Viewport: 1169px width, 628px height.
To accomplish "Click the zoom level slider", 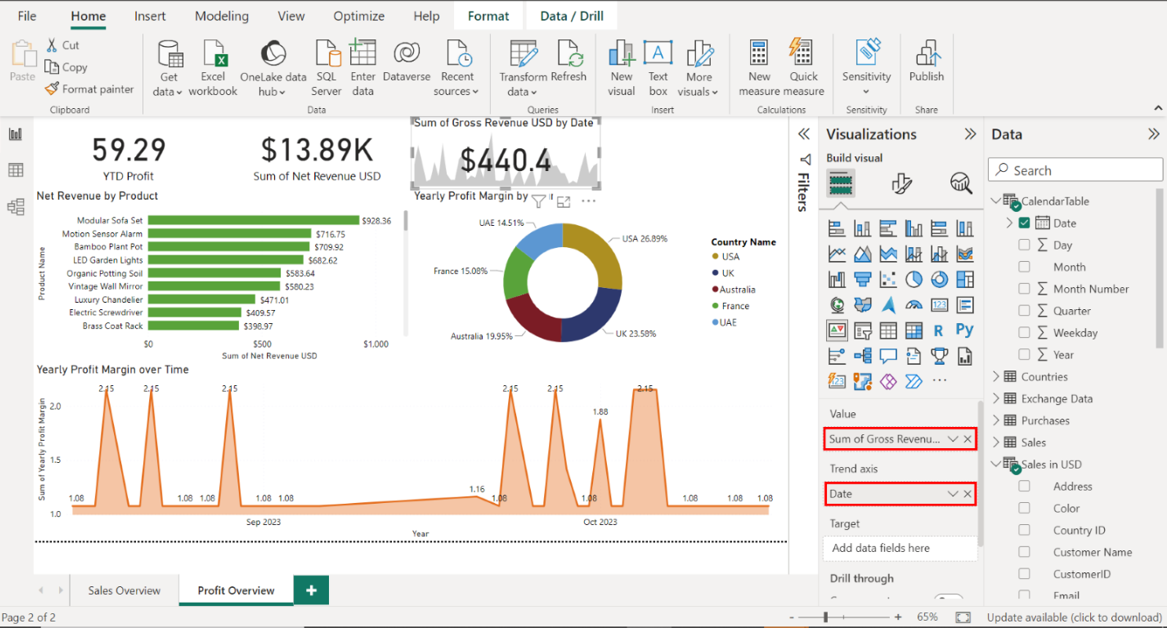I will pyautogui.click(x=826, y=617).
